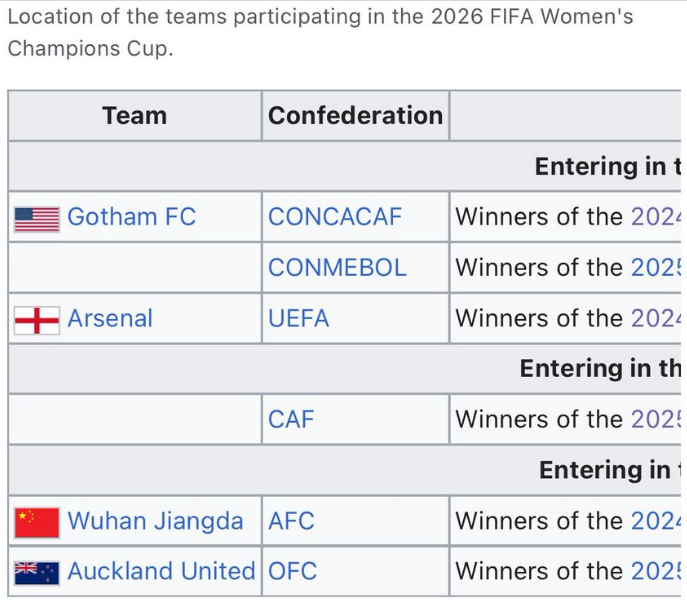Viewport: 687px width, 605px height.
Task: Open the Arsenal team link
Action: point(110,318)
